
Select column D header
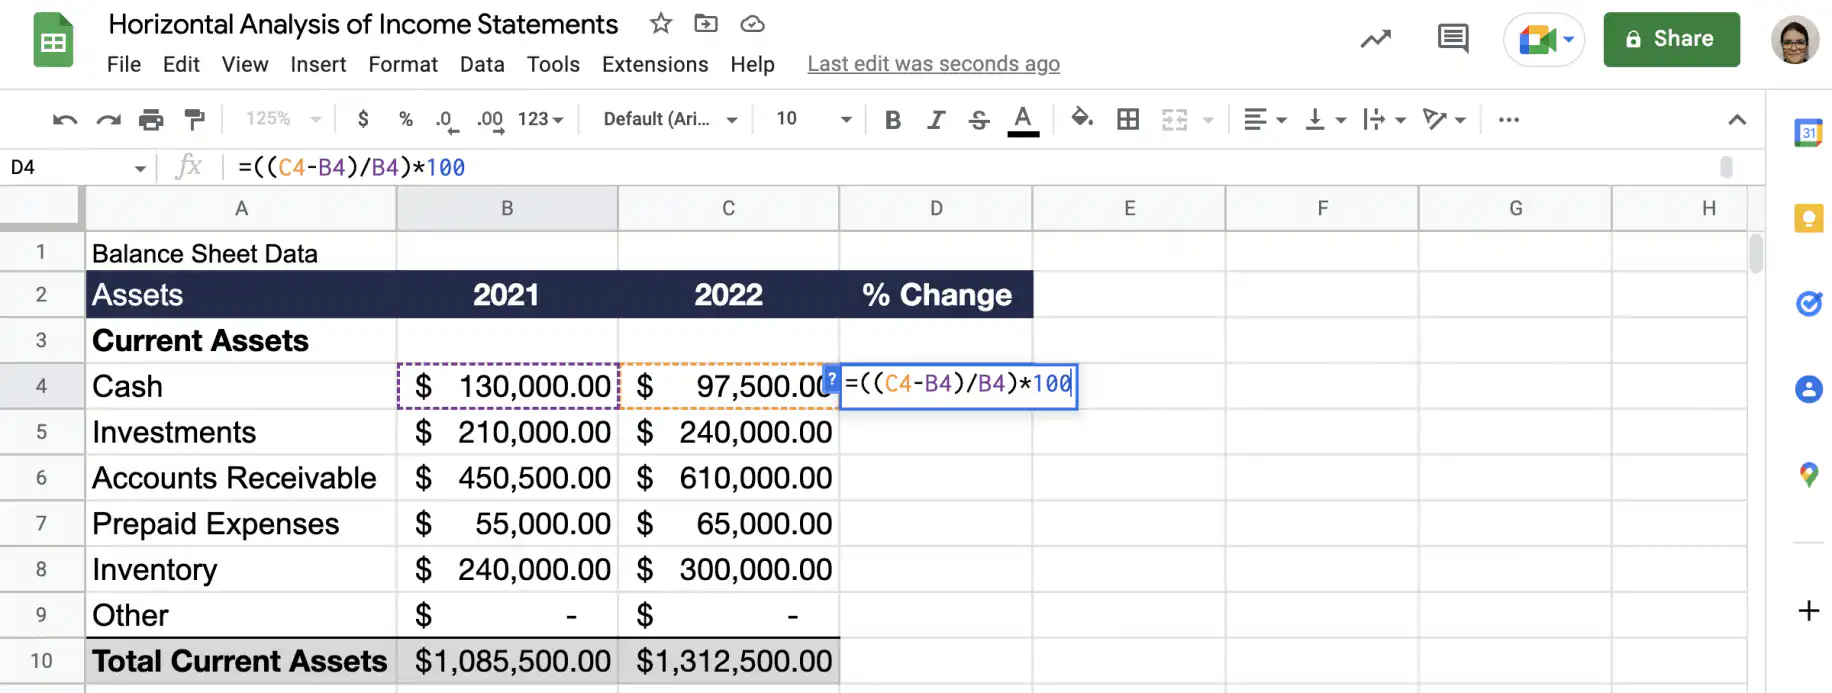[x=936, y=208]
